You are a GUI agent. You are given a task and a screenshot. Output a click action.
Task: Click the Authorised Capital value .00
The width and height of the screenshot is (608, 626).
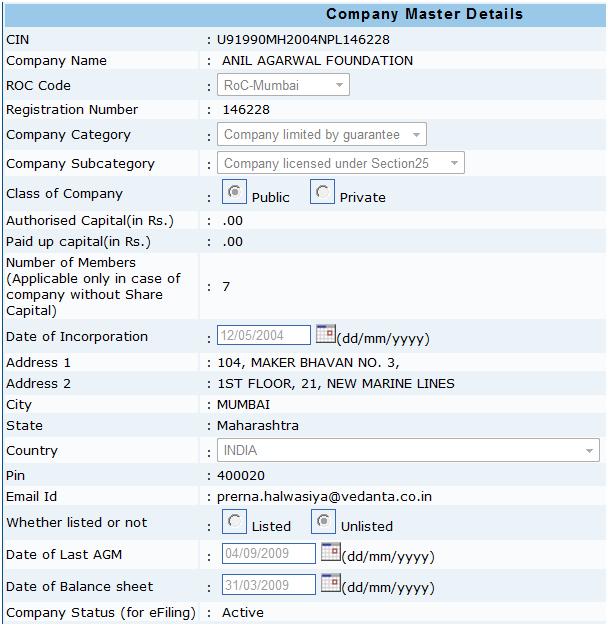point(233,221)
